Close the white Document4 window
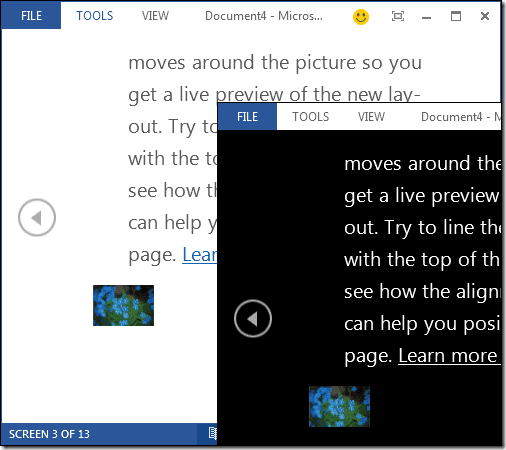506x450 pixels. 485,16
